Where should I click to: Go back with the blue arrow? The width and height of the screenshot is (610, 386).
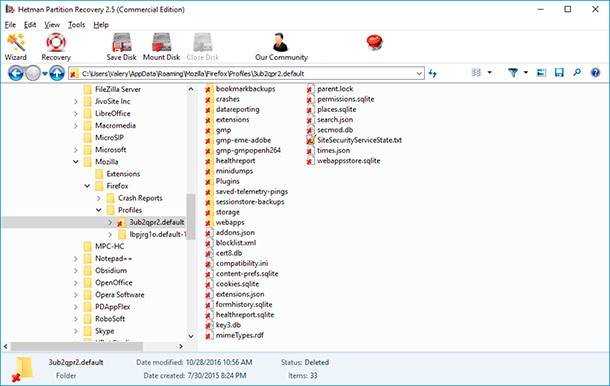[16, 73]
